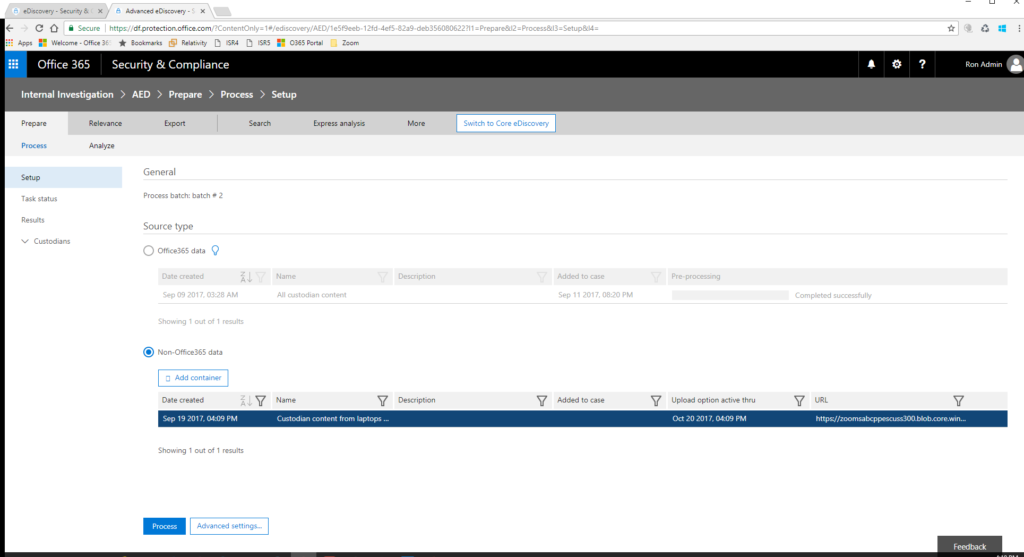Open the Analyze sub-tab
The width and height of the screenshot is (1024, 557).
click(101, 145)
